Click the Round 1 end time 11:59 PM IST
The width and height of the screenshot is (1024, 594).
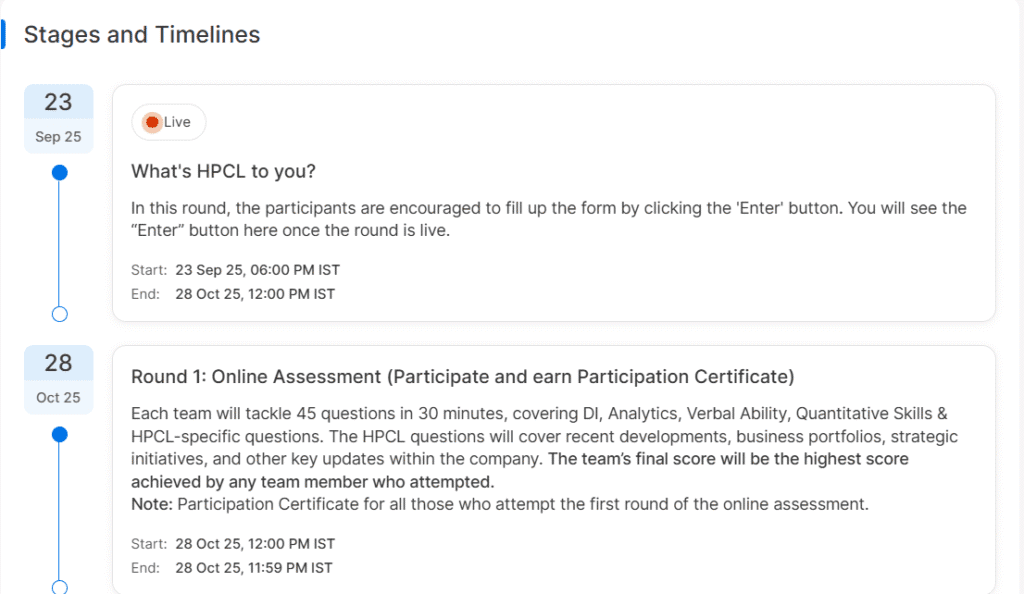click(254, 568)
